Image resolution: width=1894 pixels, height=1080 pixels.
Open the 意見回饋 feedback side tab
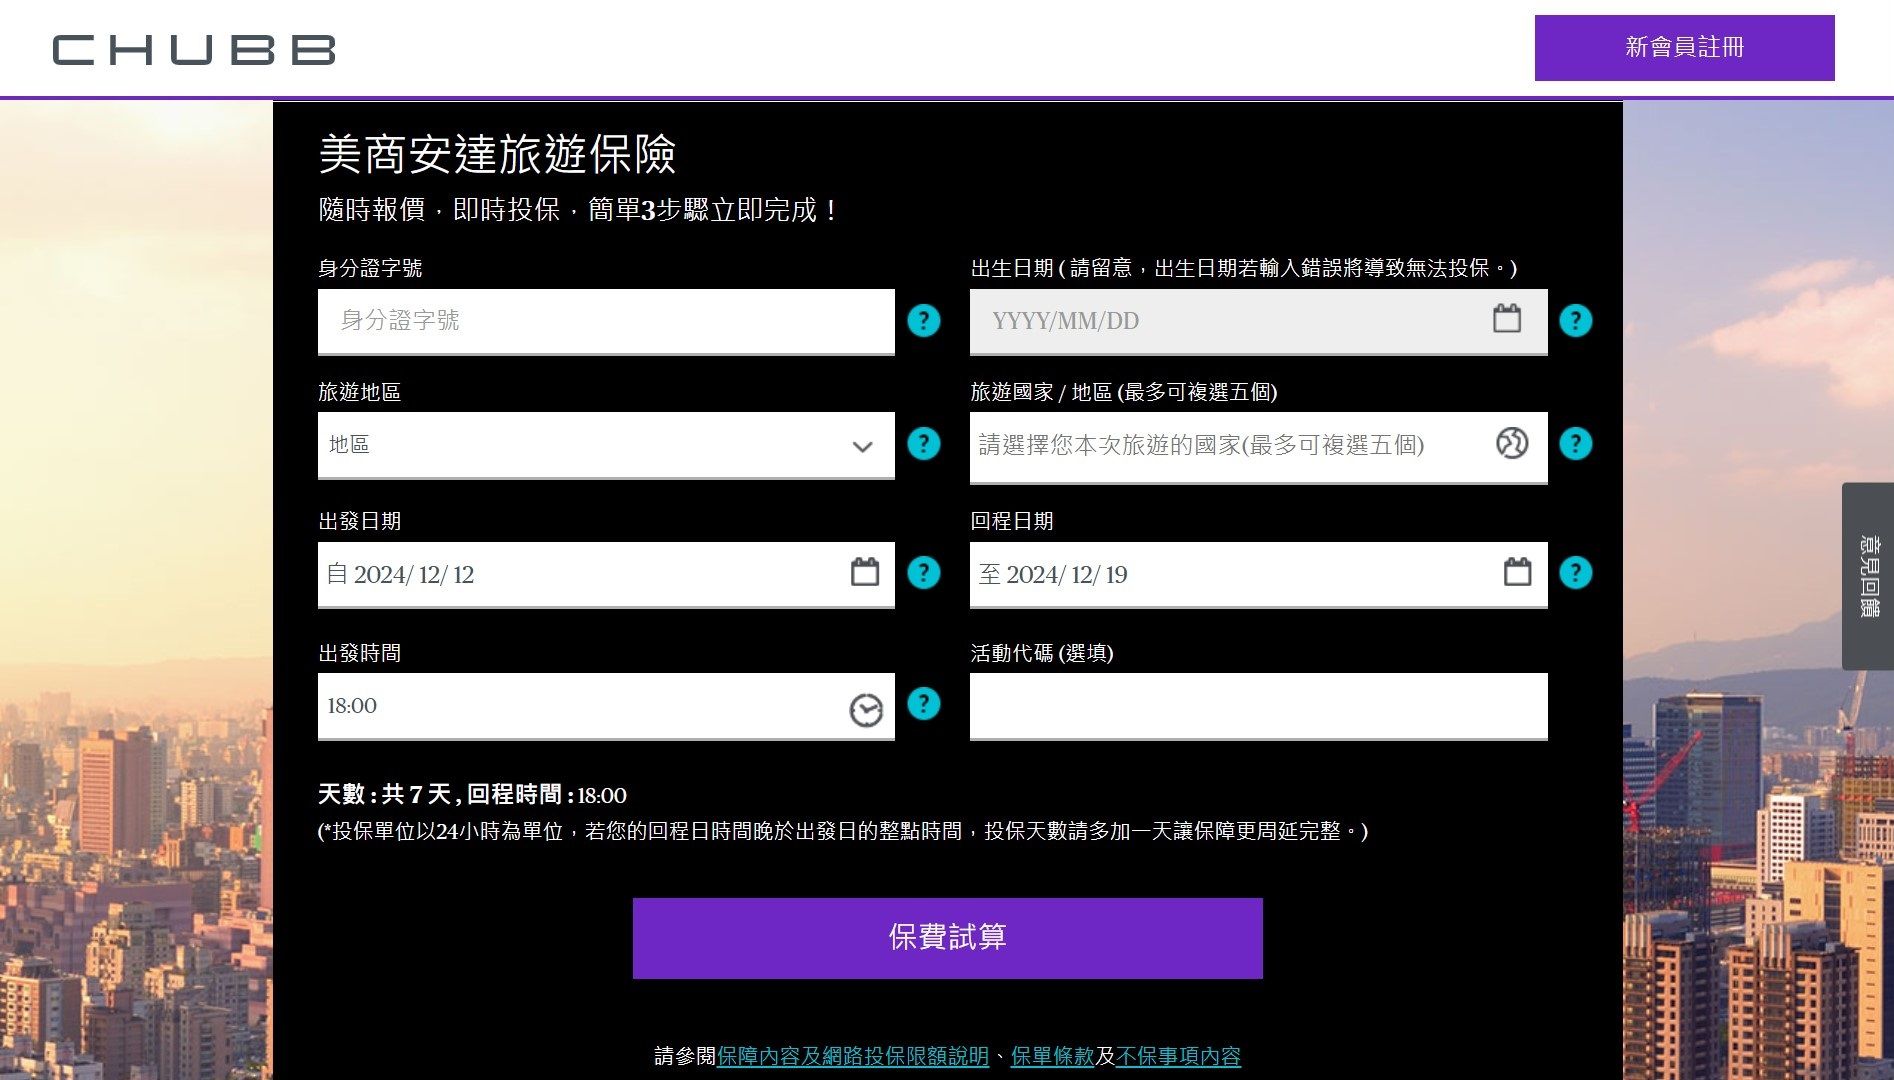point(1868,576)
